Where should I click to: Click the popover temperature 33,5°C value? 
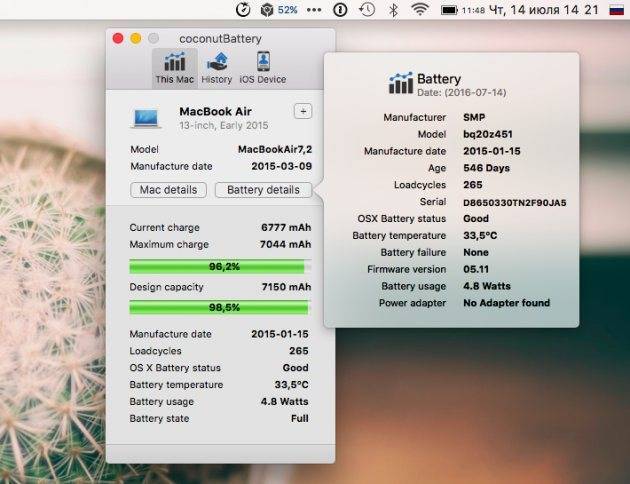(480, 235)
